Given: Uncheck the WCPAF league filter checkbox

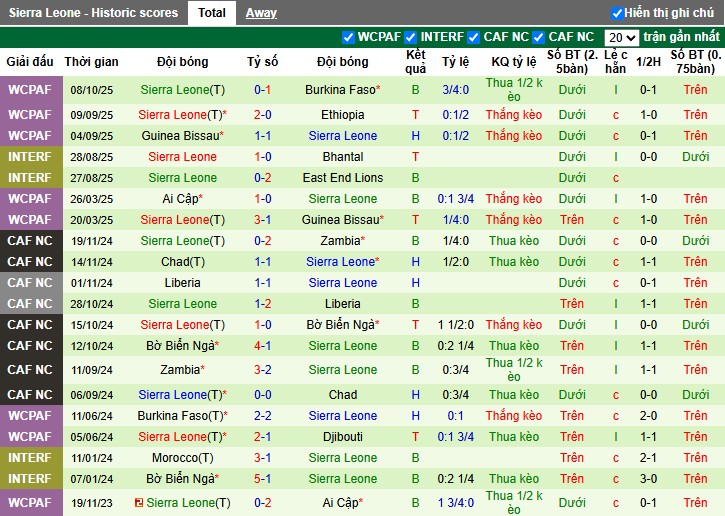Looking at the screenshot, I should point(348,37).
